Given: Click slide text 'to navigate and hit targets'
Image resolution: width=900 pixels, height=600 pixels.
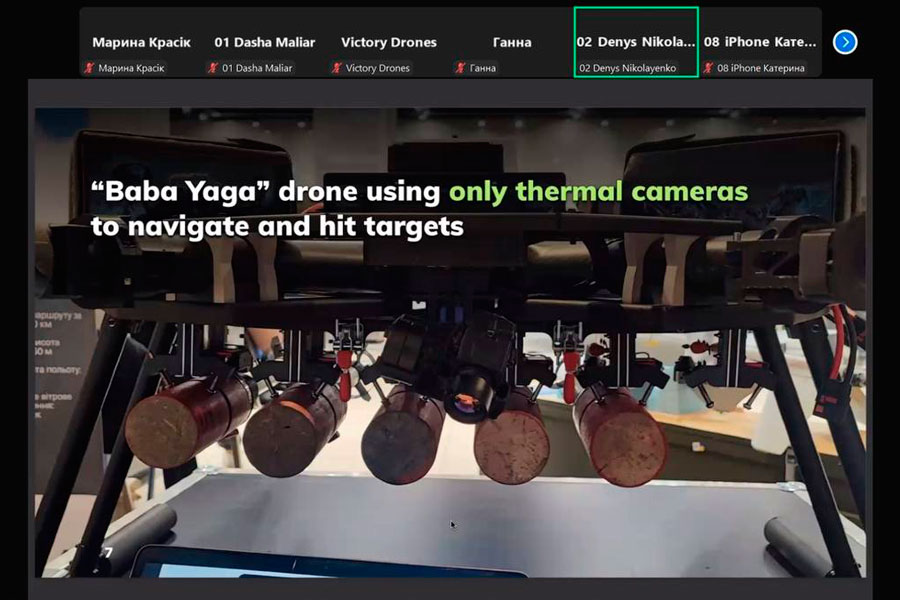Looking at the screenshot, I should (277, 226).
